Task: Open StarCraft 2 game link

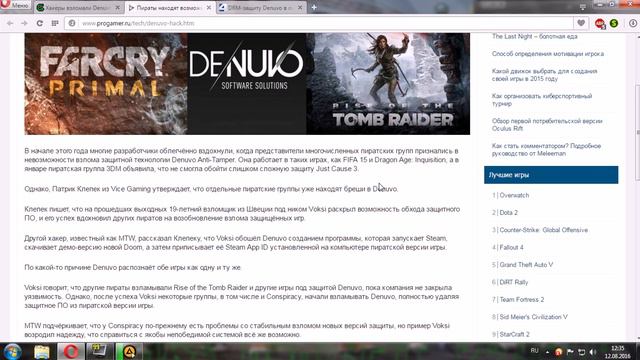Action: tap(514, 334)
